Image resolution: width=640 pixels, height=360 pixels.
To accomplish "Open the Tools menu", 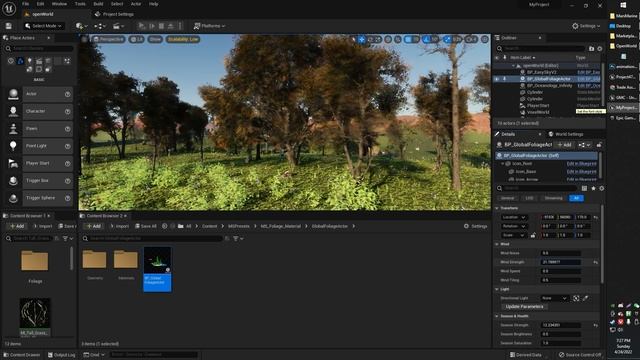I will (x=80, y=4).
